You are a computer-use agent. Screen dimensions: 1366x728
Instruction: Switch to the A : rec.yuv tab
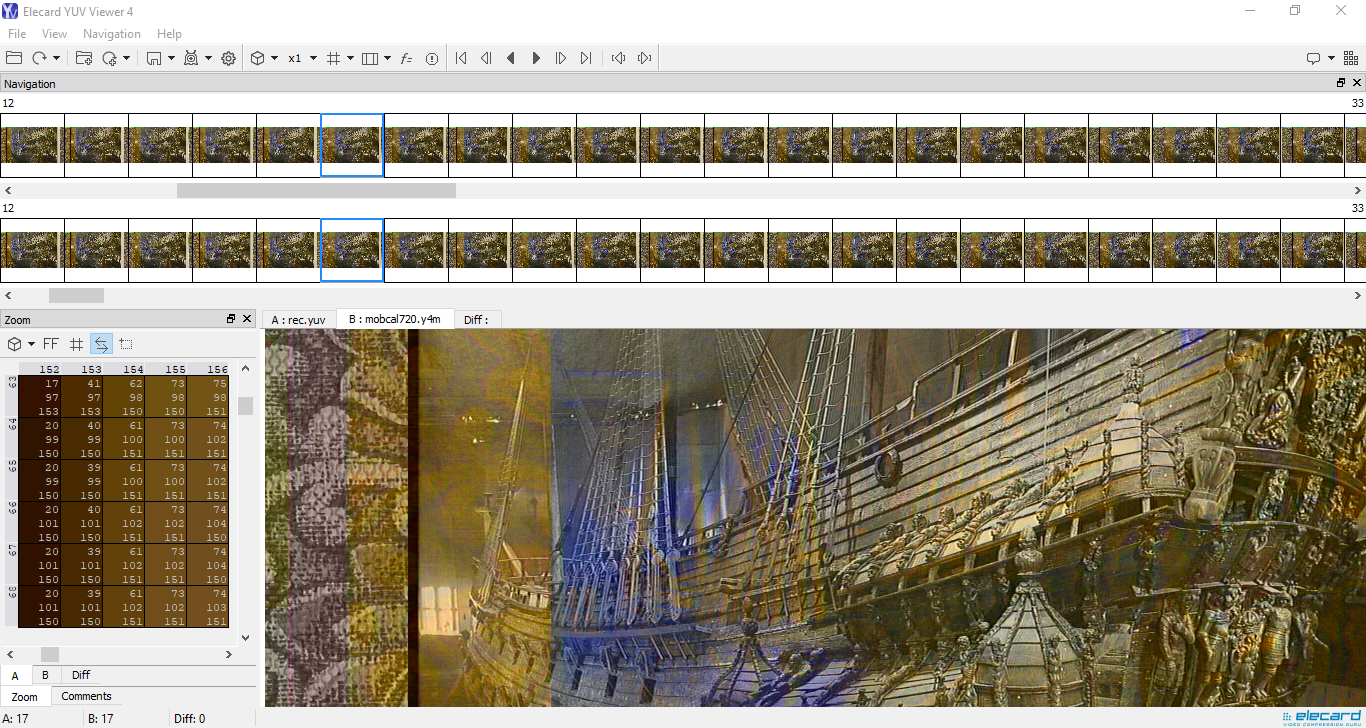point(298,320)
